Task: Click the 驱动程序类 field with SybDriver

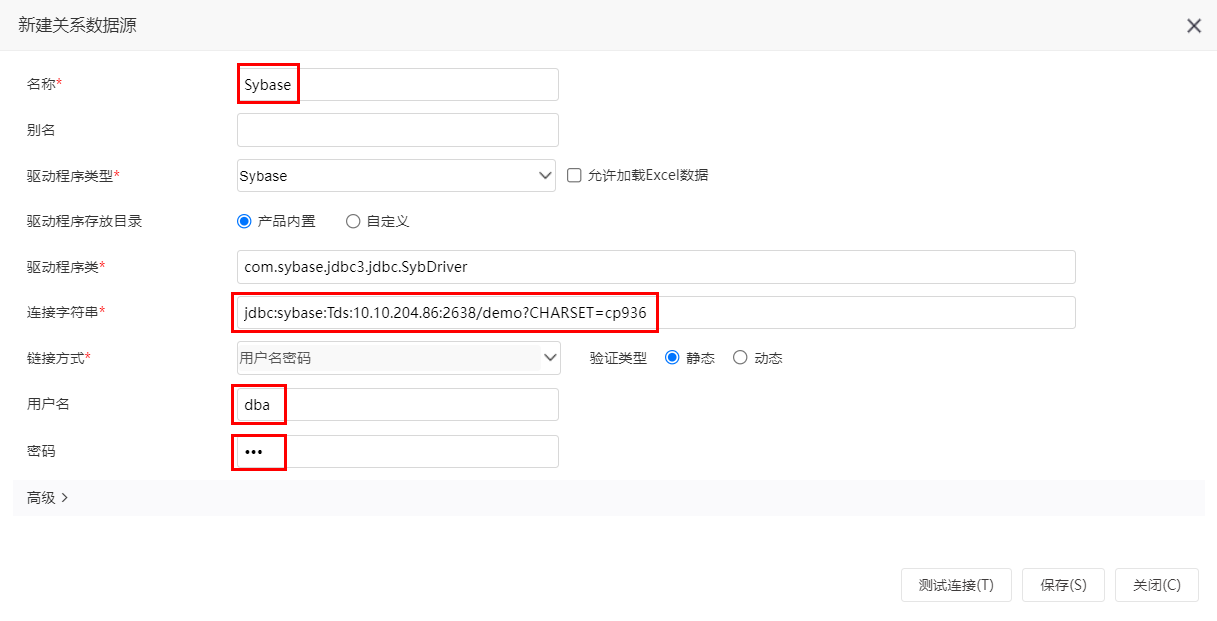Action: (656, 267)
